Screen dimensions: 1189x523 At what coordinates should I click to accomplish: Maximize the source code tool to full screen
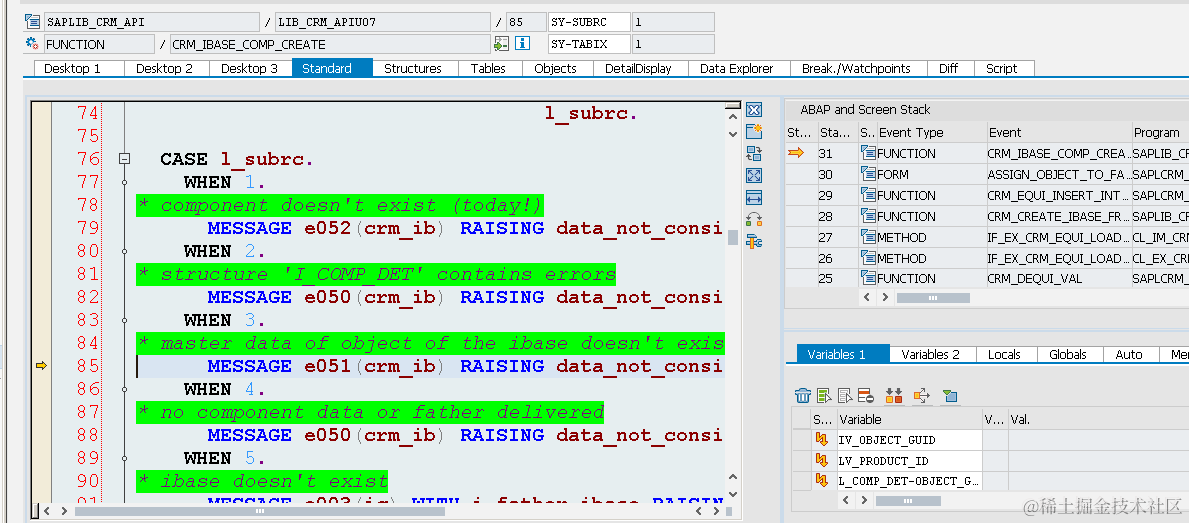(x=754, y=175)
